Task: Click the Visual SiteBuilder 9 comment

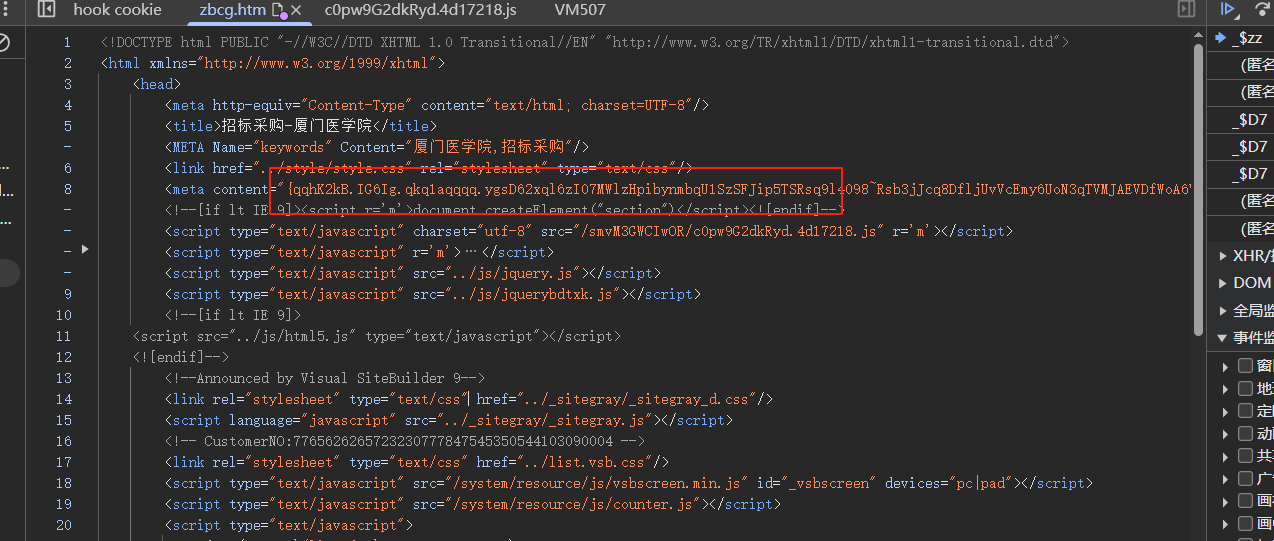Action: coord(325,378)
